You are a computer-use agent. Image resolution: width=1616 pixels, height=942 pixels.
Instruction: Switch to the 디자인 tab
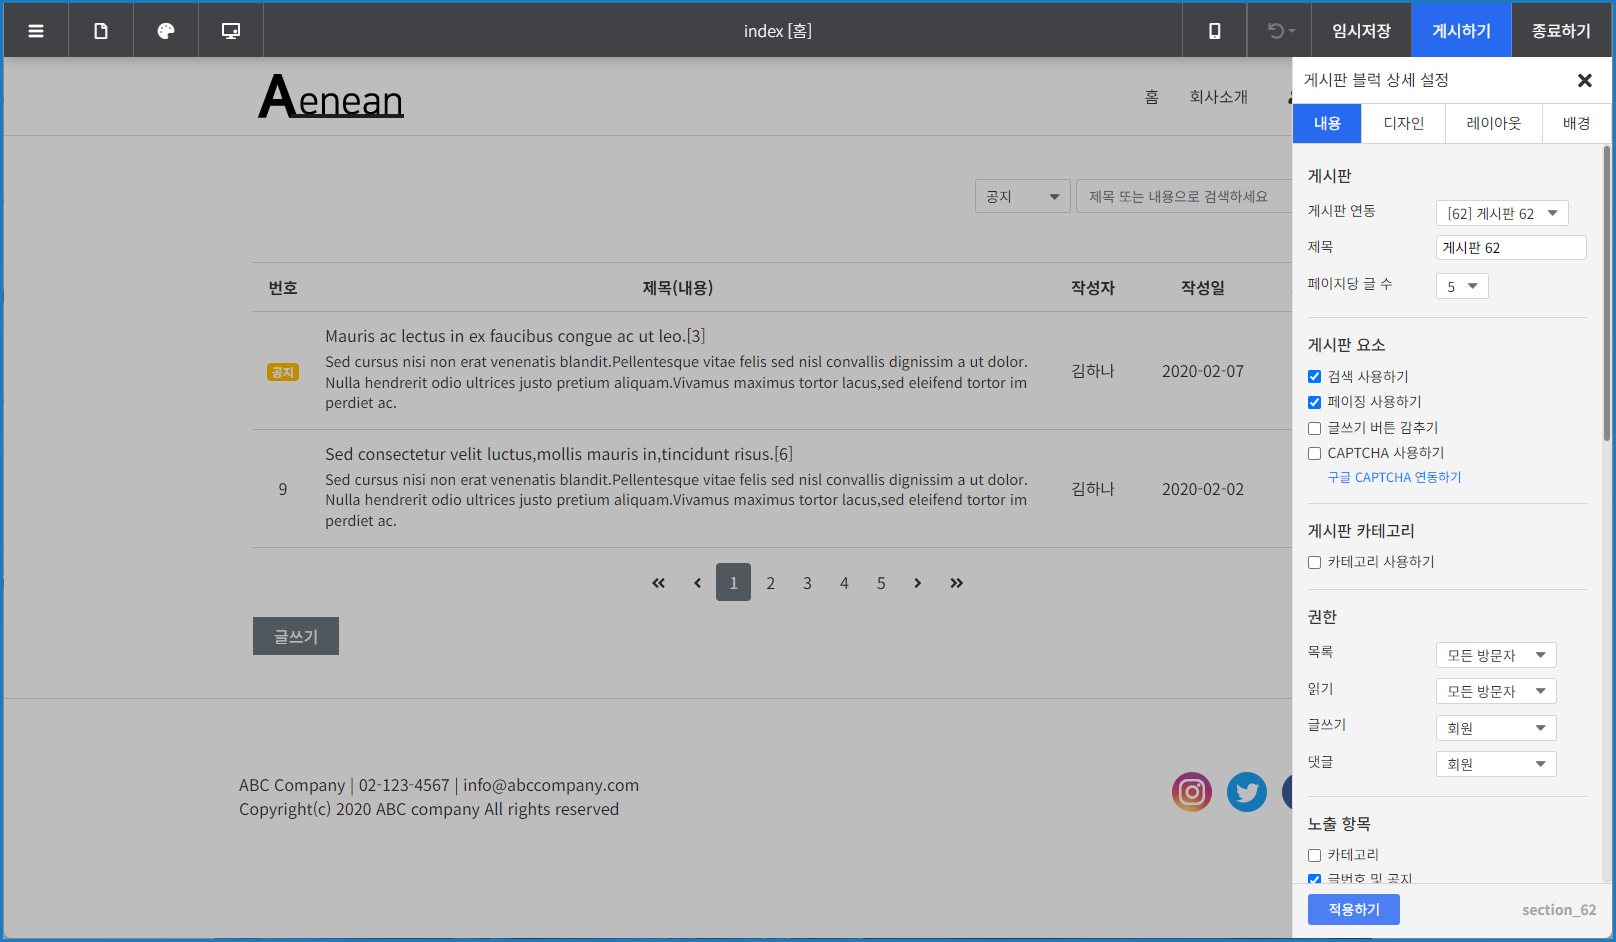[x=1403, y=124]
